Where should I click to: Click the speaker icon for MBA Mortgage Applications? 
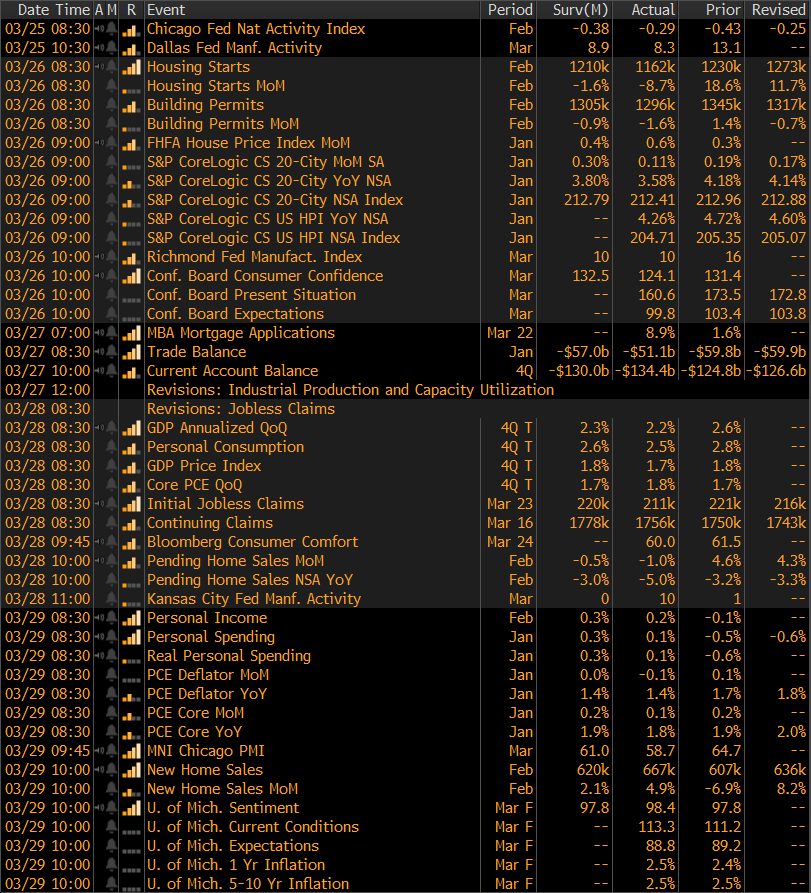tap(98, 333)
